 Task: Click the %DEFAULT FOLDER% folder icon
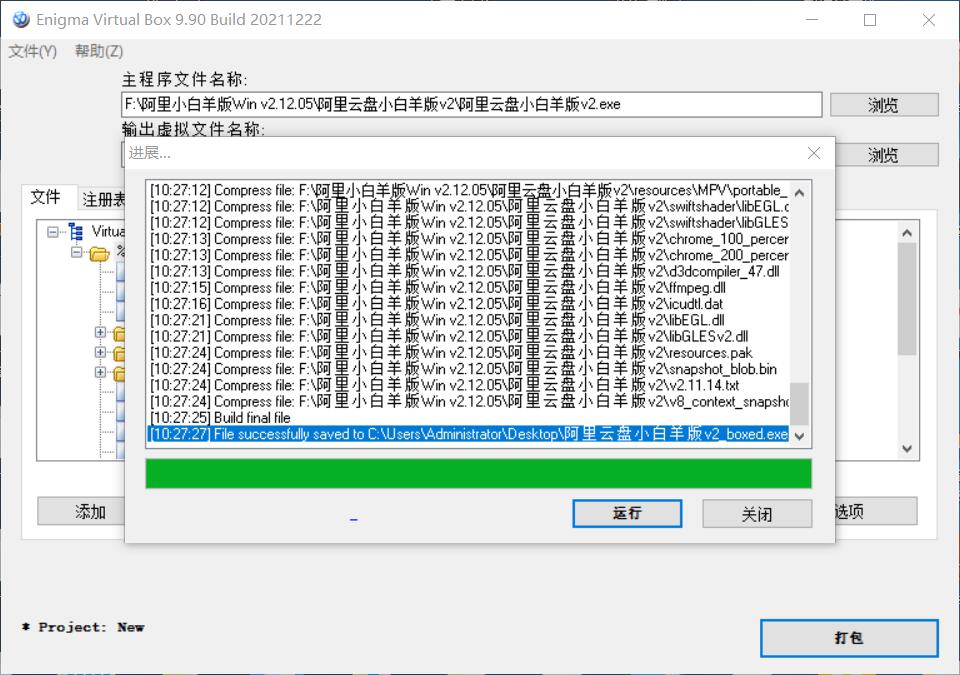(98, 254)
